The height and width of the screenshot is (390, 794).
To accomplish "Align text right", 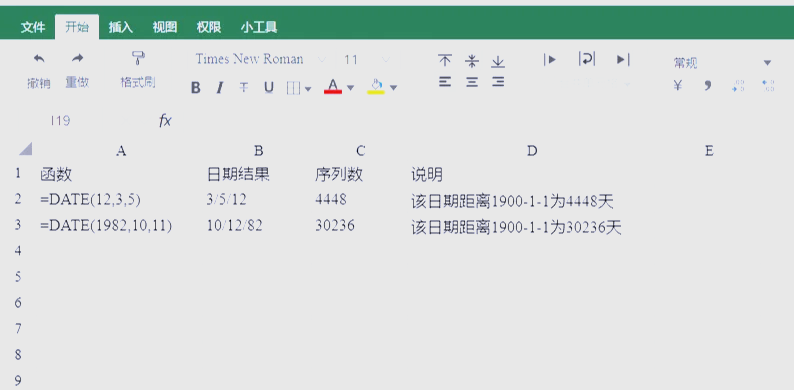I will pos(498,82).
